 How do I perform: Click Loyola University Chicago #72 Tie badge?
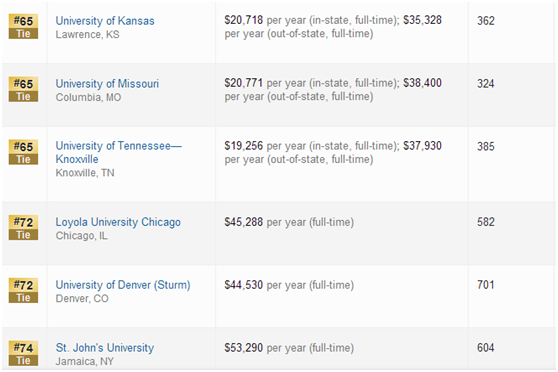point(23,227)
